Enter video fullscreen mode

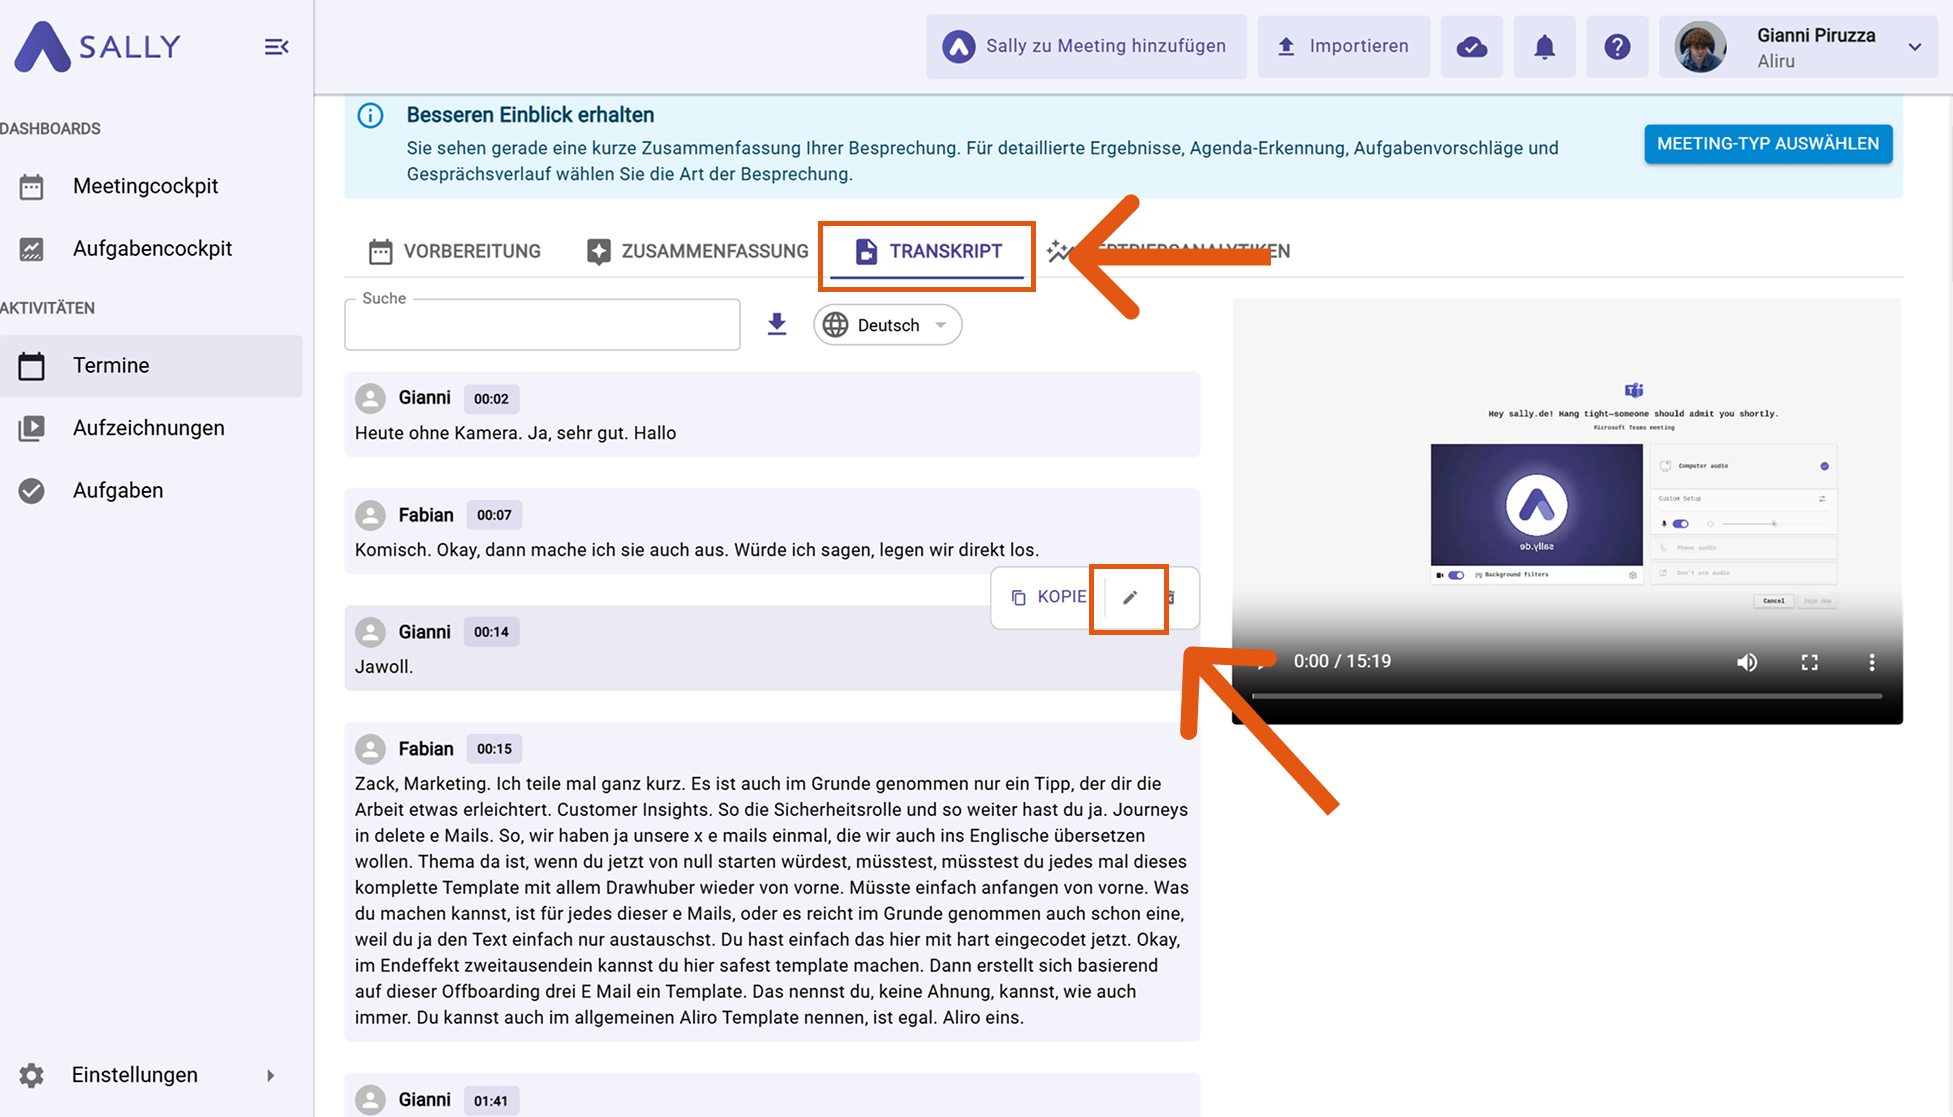1809,662
